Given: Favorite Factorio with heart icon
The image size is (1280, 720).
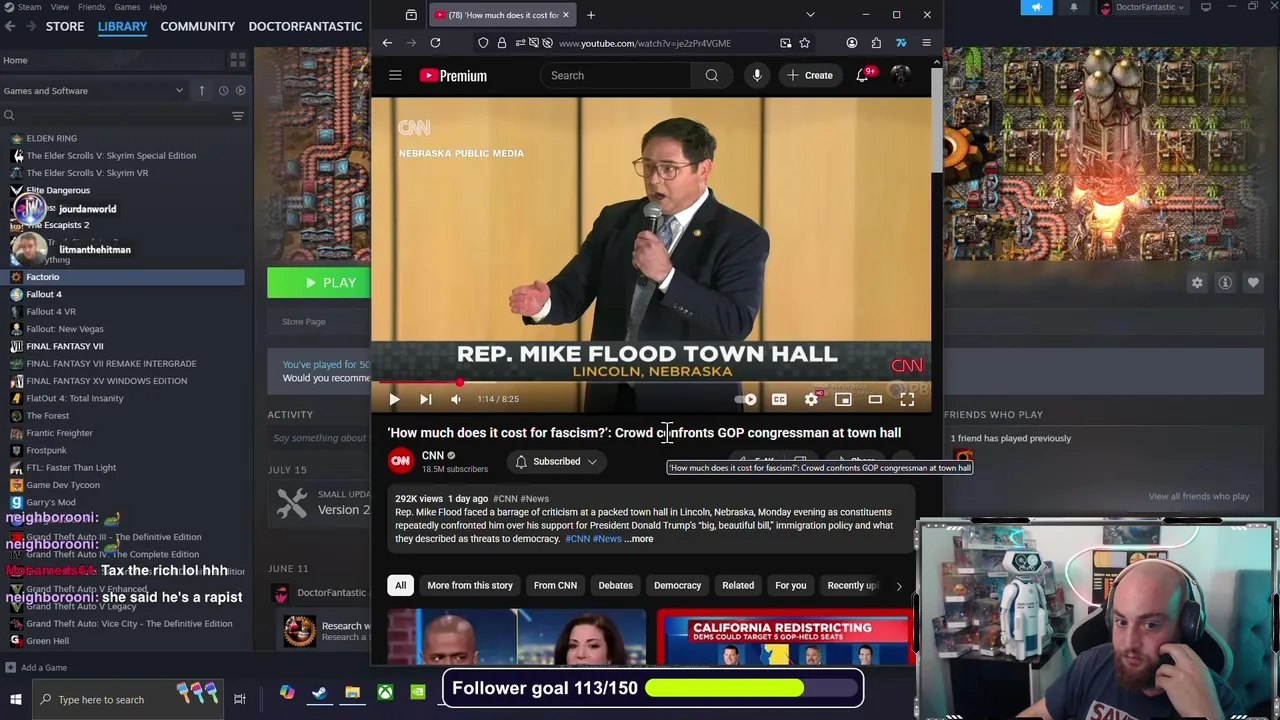Looking at the screenshot, I should 1253,283.
